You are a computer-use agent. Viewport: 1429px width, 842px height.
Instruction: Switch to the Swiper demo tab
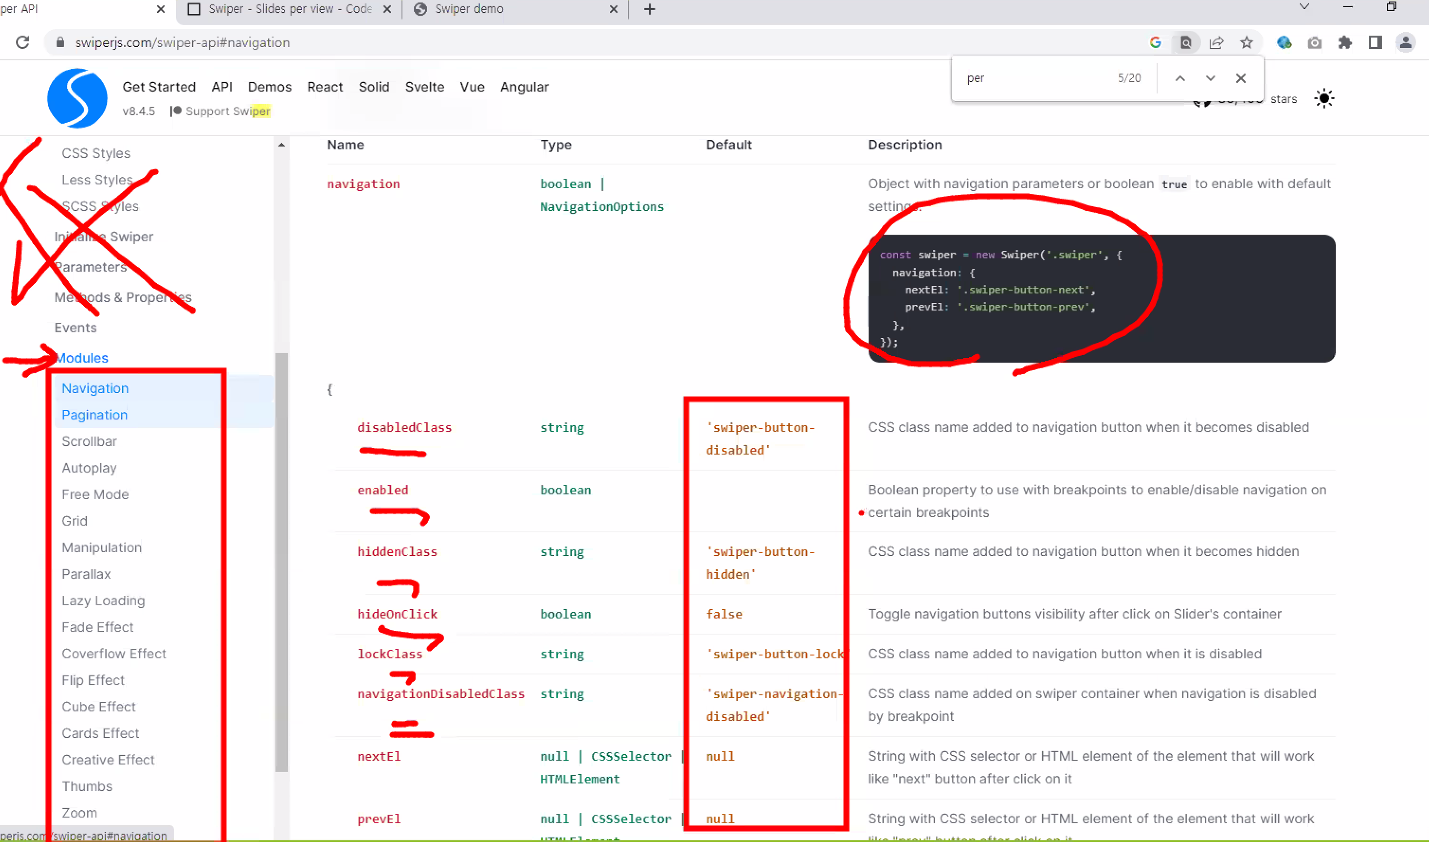click(x=515, y=9)
